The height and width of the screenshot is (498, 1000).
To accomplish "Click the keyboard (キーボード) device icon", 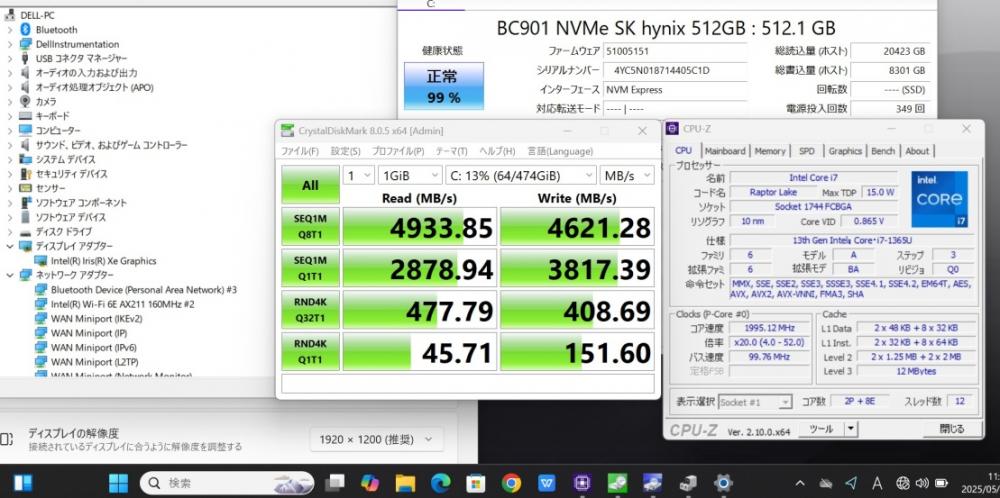I will tap(26, 116).
